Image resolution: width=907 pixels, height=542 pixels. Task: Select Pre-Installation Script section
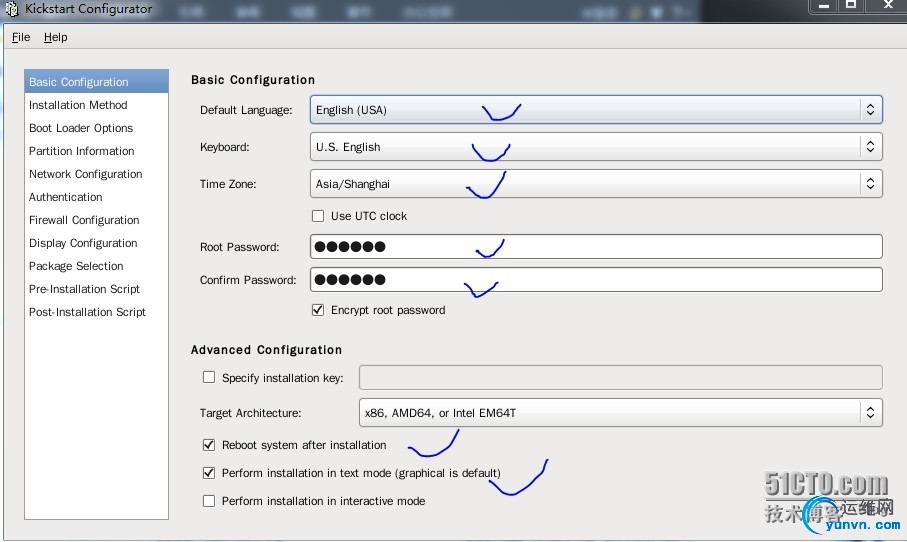97,289
